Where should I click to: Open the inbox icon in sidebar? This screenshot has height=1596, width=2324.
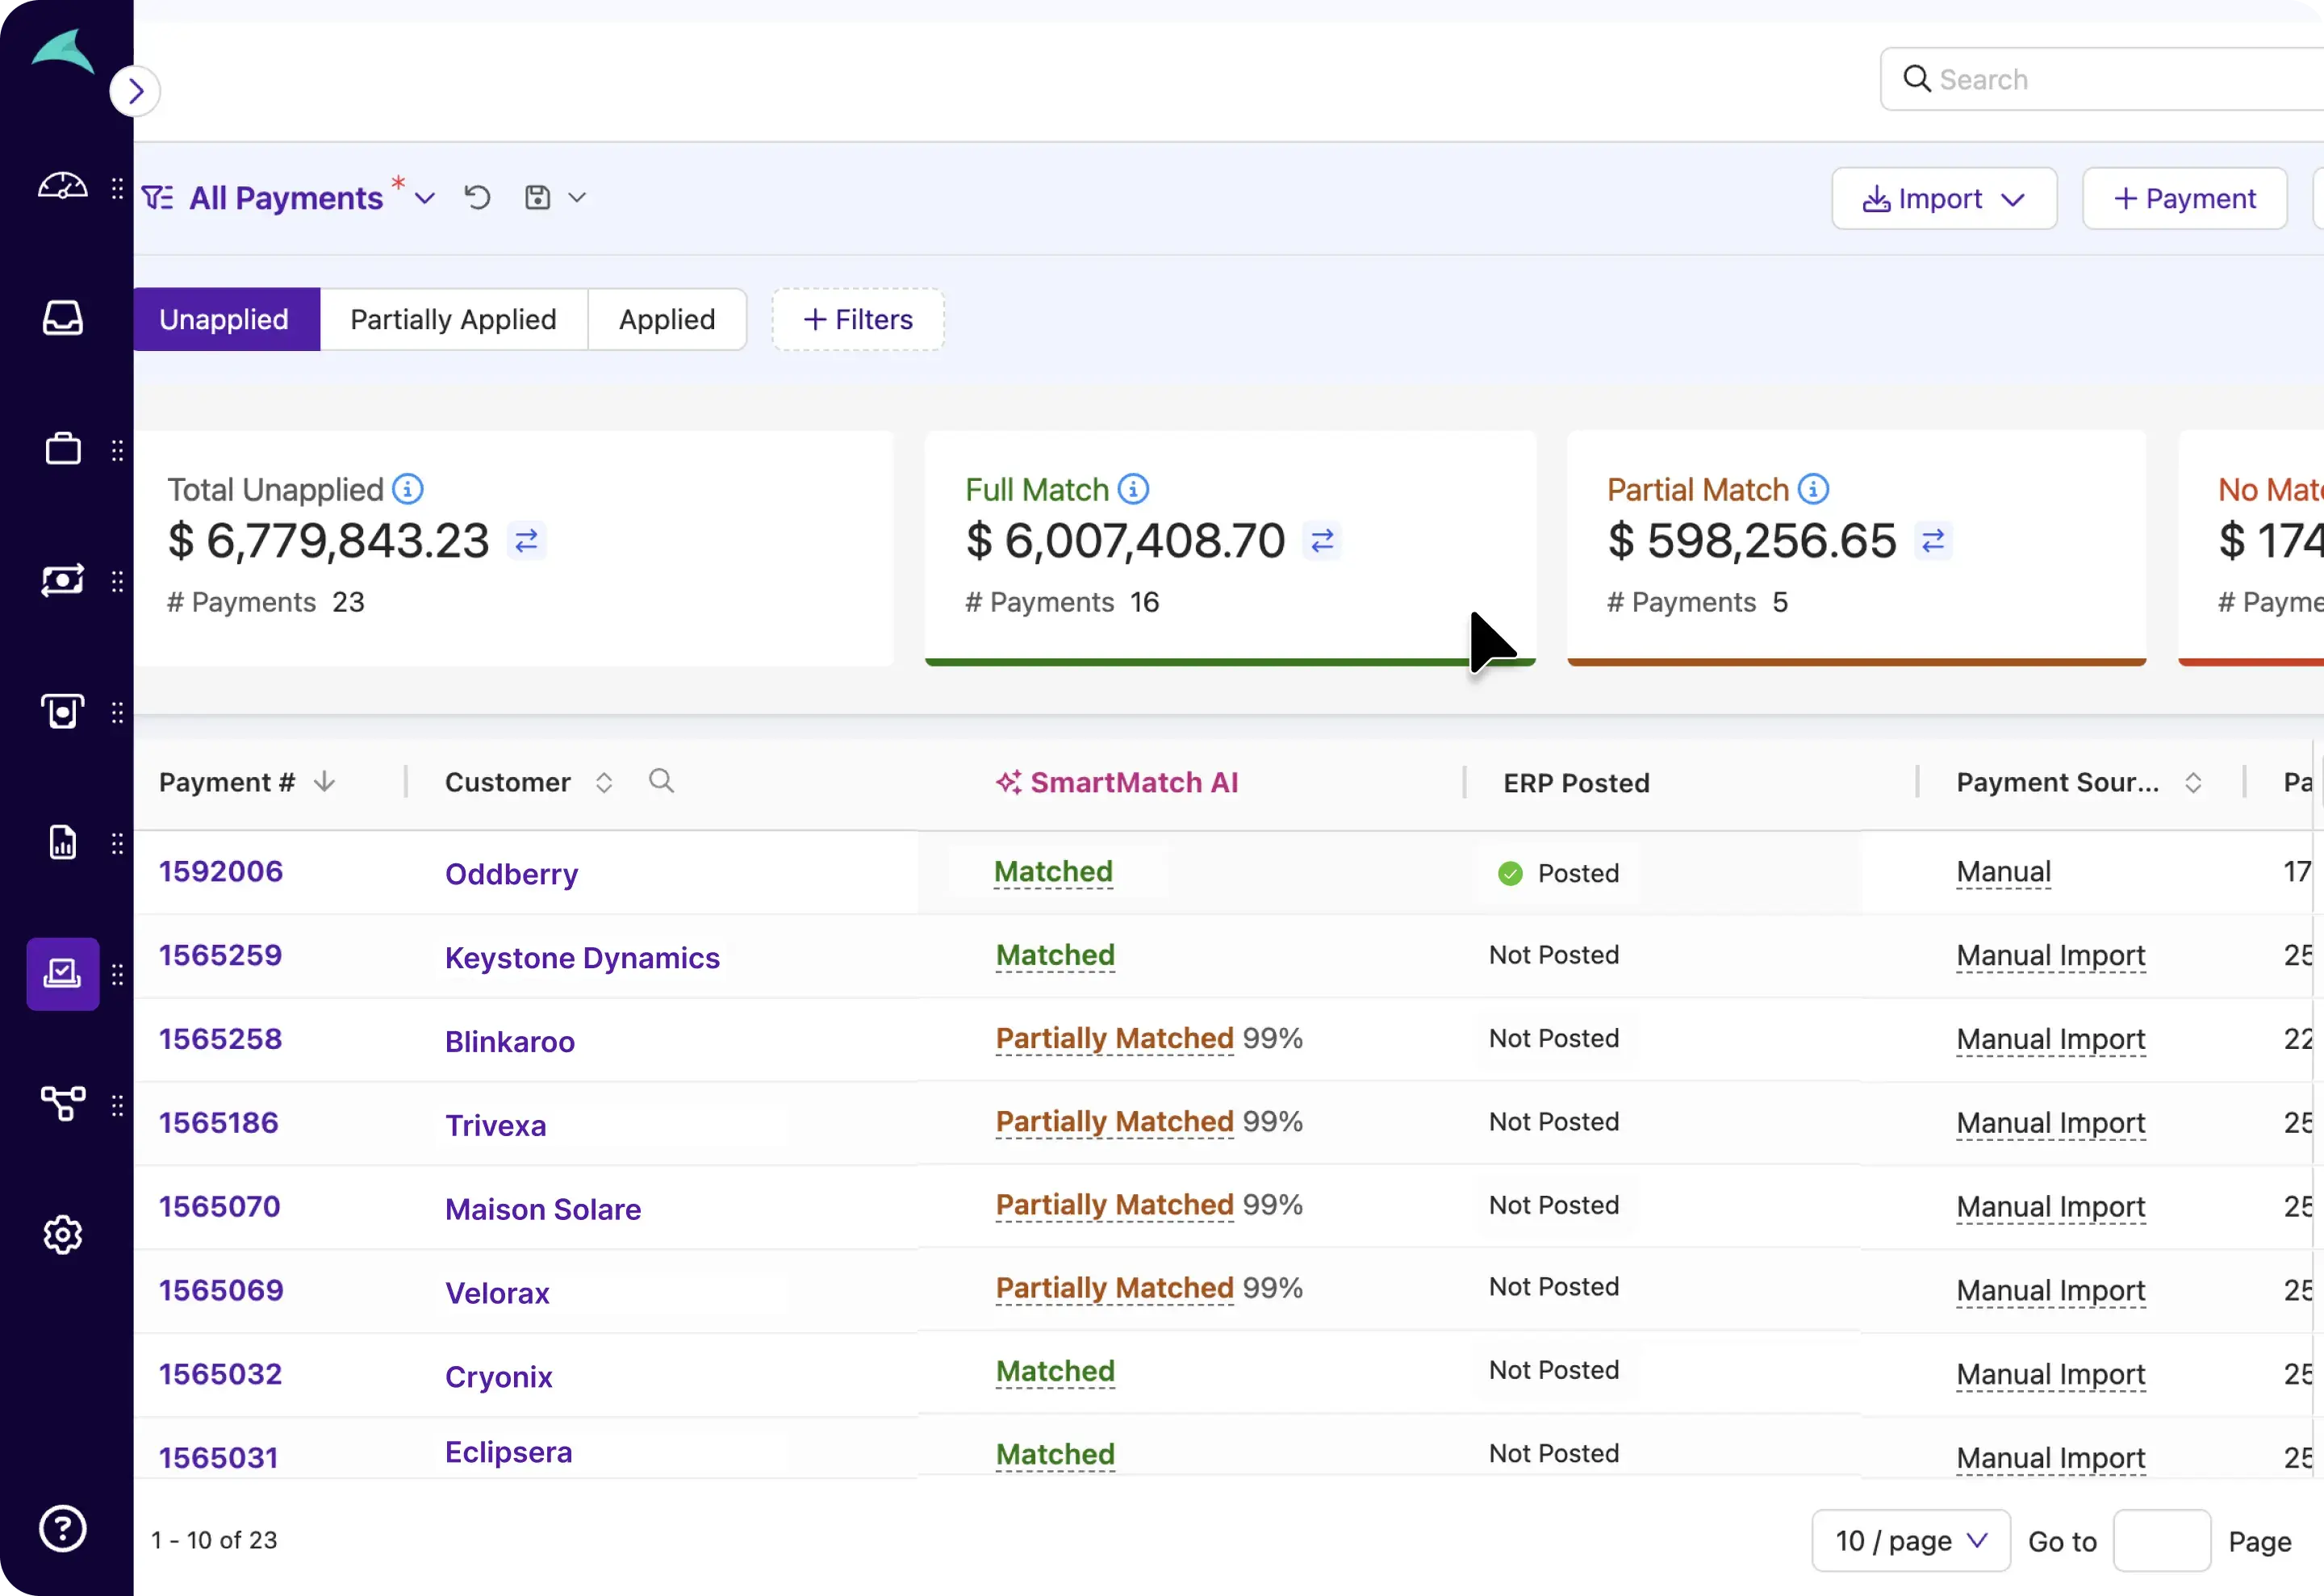point(62,318)
